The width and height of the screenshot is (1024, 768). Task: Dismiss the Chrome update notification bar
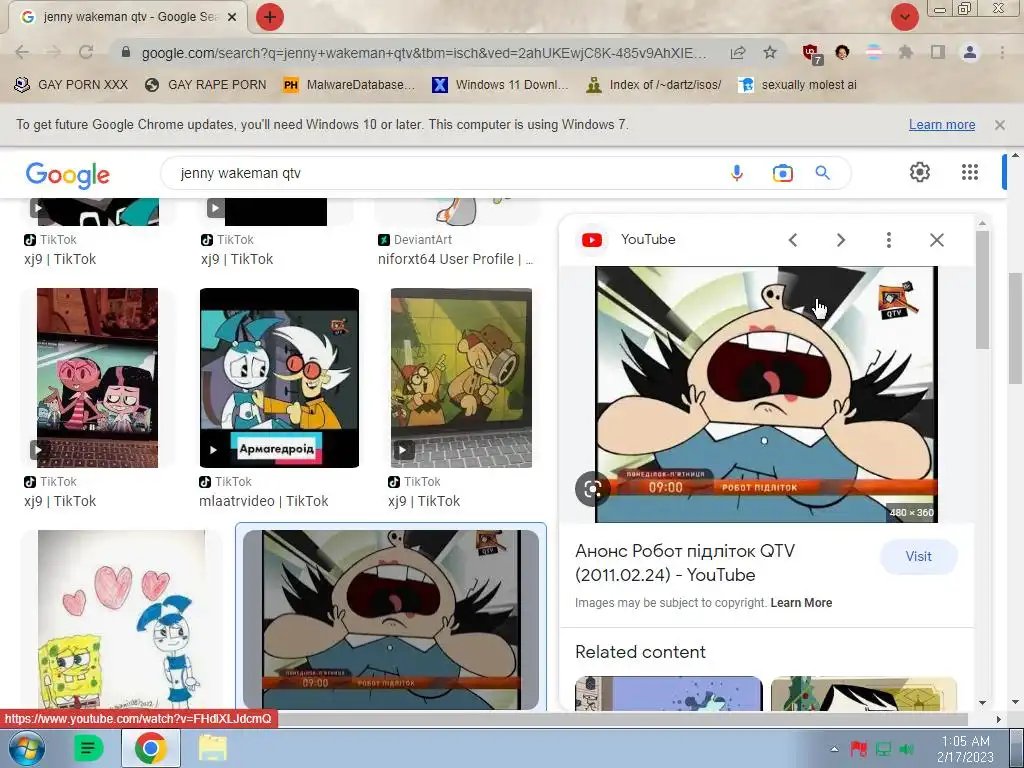point(1000,125)
